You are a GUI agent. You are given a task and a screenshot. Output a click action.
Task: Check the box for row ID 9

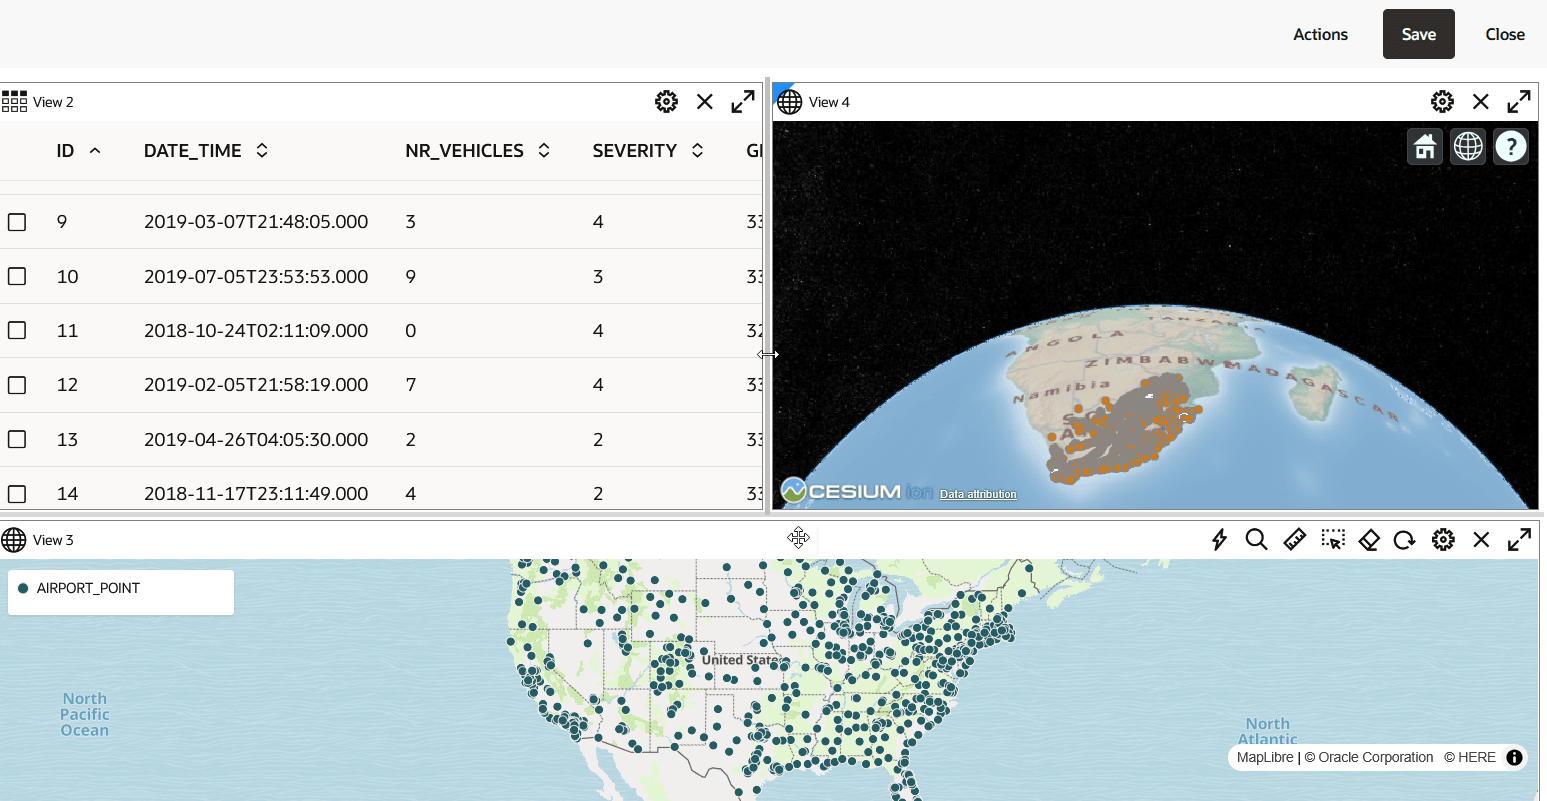click(17, 222)
